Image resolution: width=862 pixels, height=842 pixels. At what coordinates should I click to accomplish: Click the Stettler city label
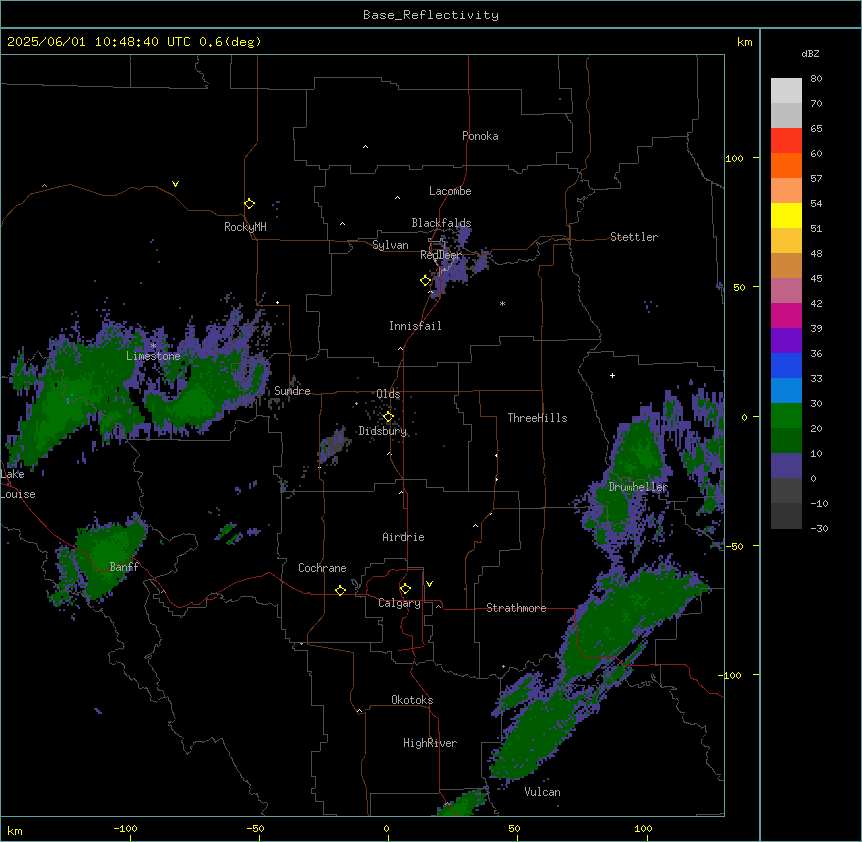(634, 237)
